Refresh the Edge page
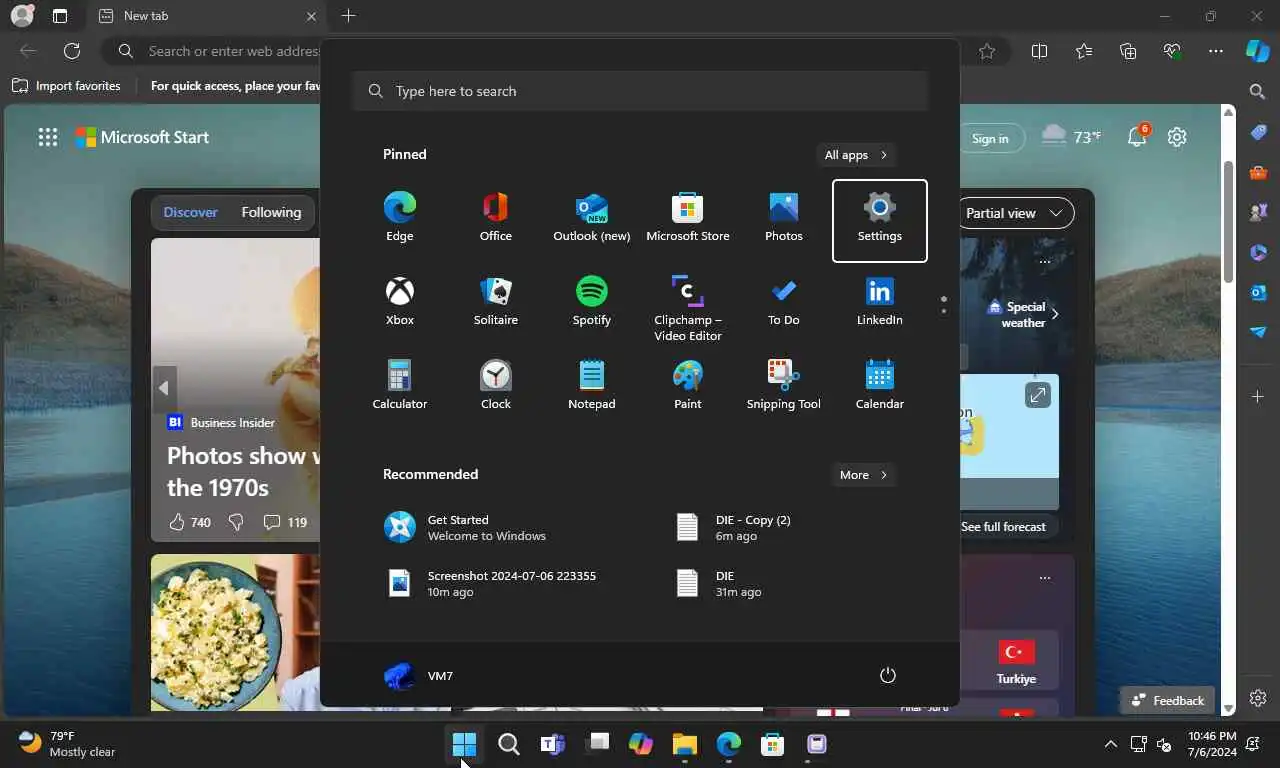Image resolution: width=1280 pixels, height=768 pixels. click(72, 51)
